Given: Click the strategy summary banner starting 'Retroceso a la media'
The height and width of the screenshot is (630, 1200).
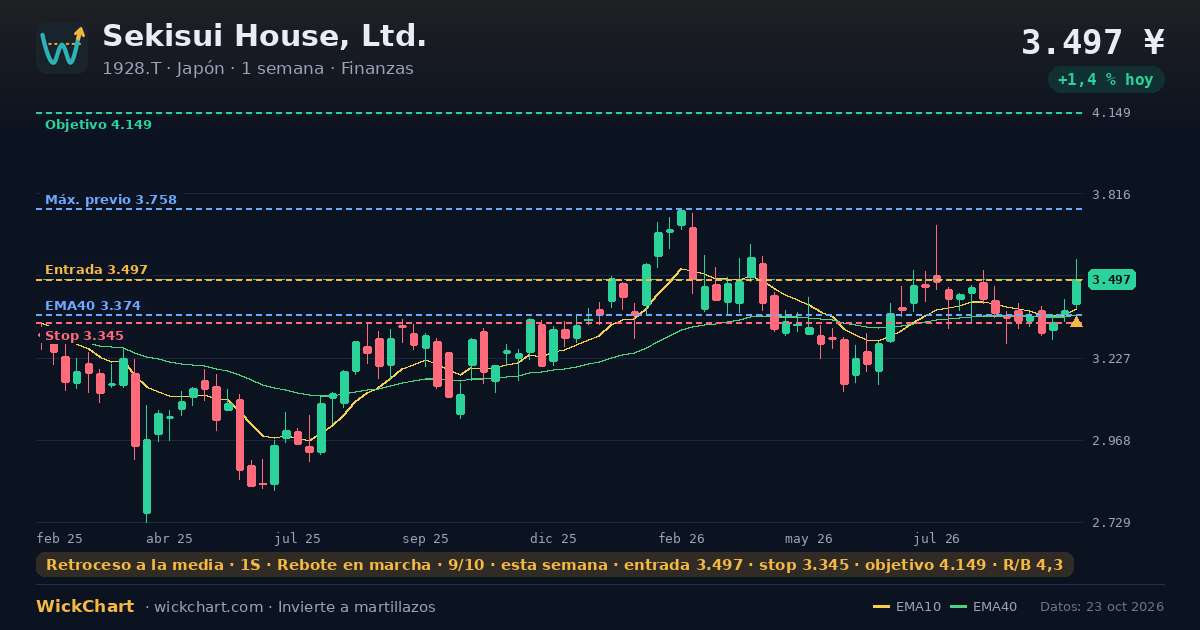Looking at the screenshot, I should [555, 565].
